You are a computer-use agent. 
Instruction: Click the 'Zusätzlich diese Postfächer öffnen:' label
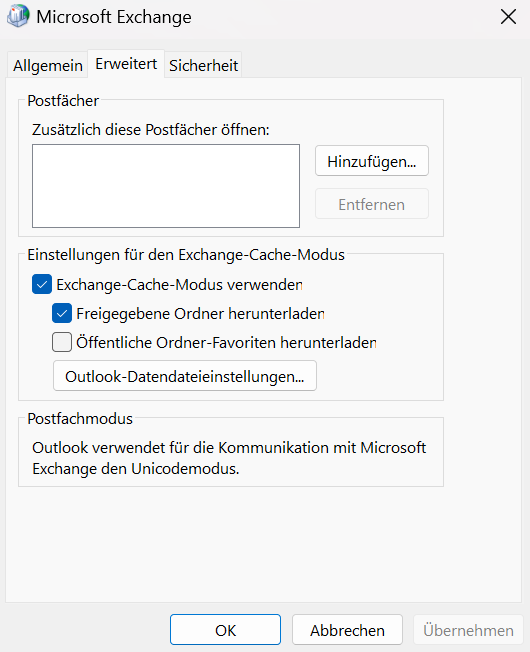[x=150, y=130]
